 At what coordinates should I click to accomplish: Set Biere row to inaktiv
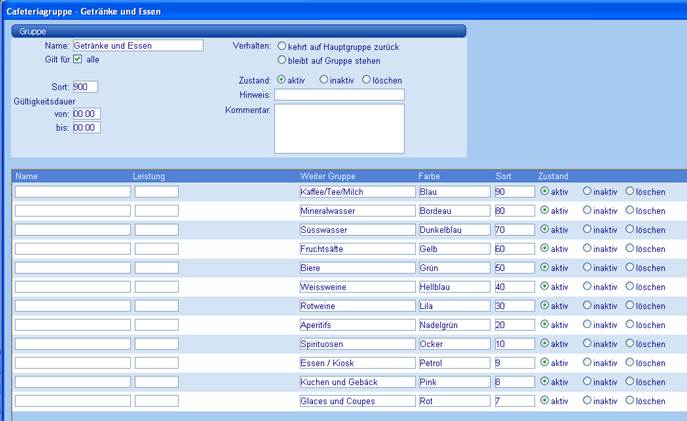tap(587, 268)
